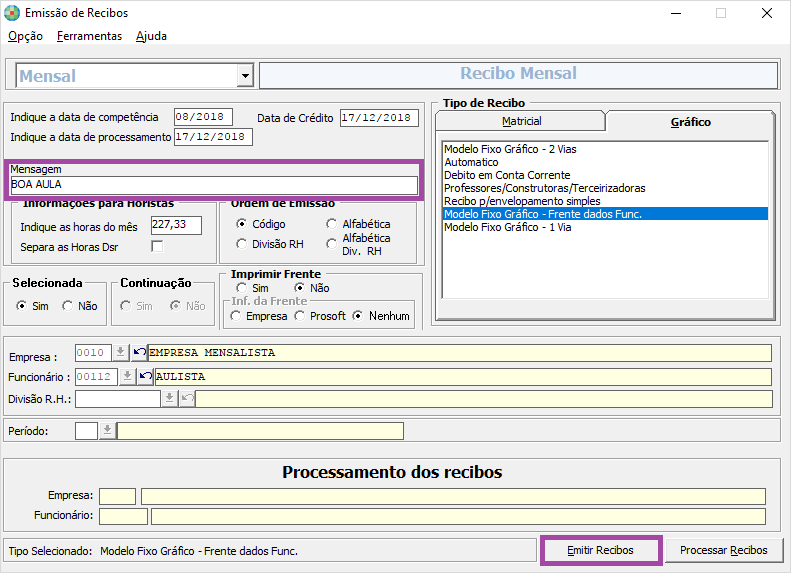791x573 pixels.
Task: Click the Empresa undo icon
Action: (139, 352)
